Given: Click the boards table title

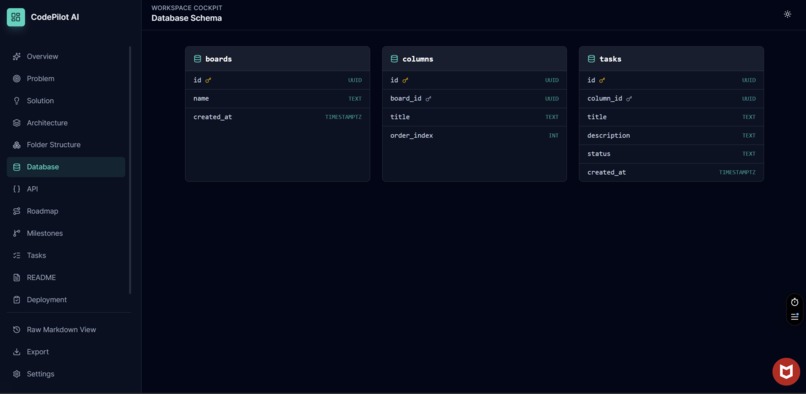Looking at the screenshot, I should coord(218,59).
